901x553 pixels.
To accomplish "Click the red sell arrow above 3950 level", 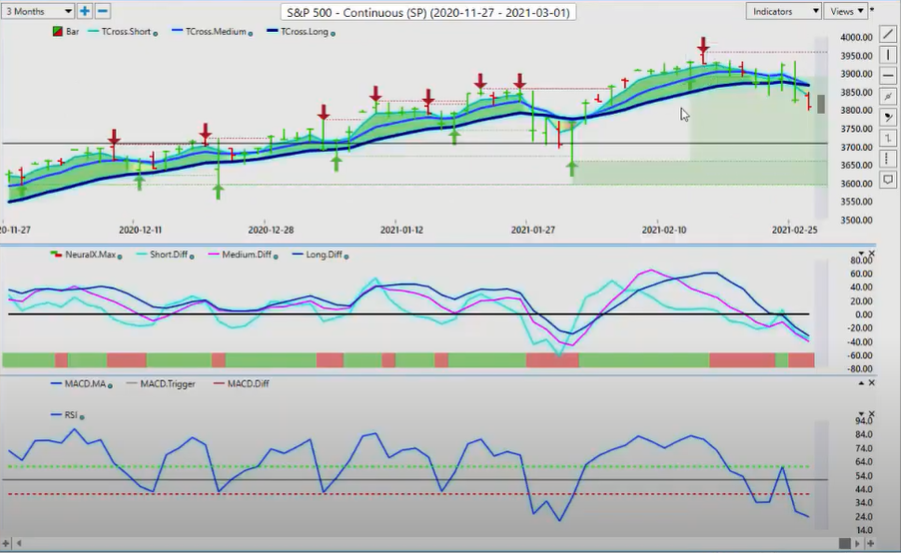I will pyautogui.click(x=703, y=45).
